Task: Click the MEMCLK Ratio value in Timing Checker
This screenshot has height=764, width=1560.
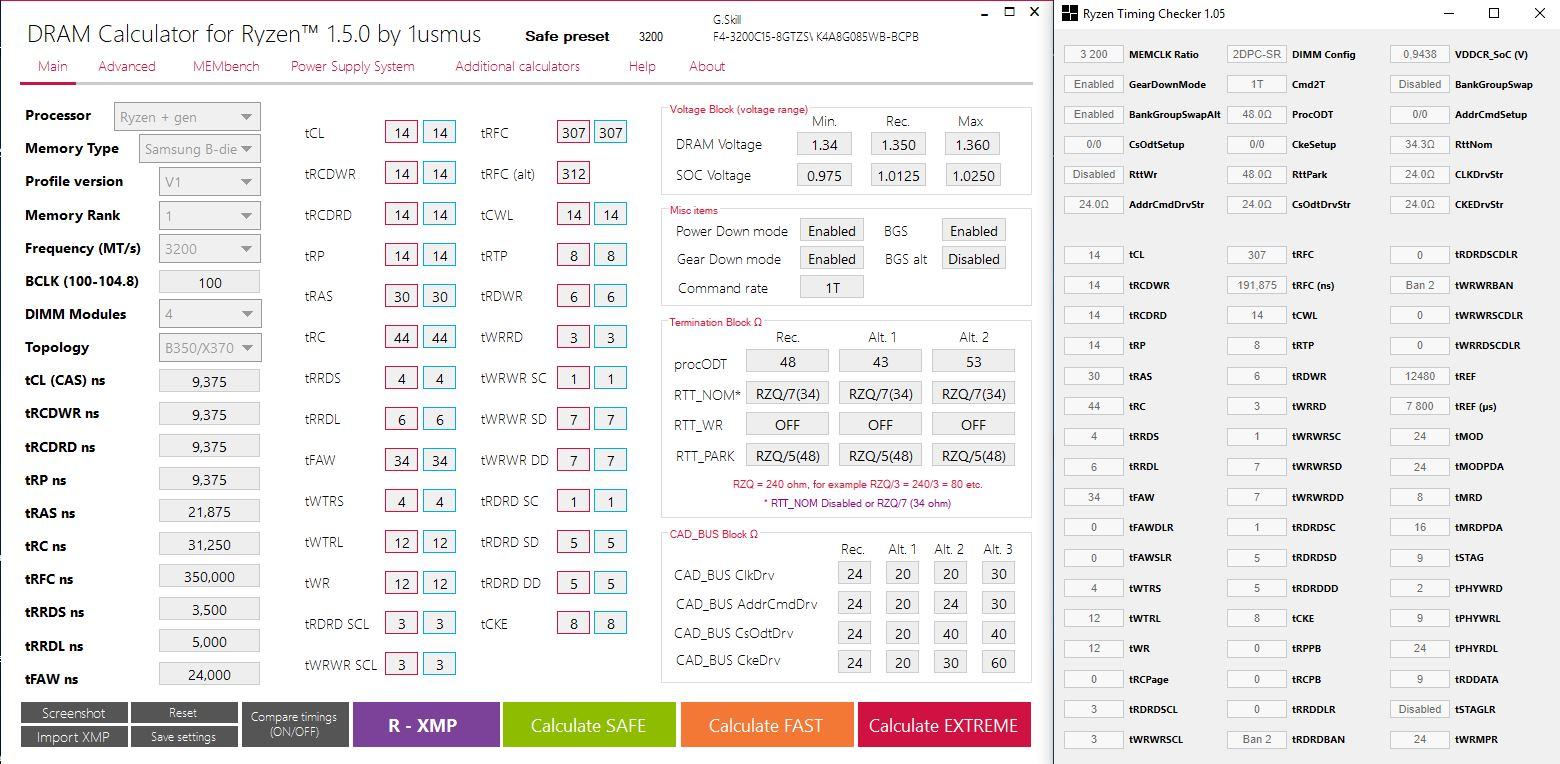Action: 1094,54
